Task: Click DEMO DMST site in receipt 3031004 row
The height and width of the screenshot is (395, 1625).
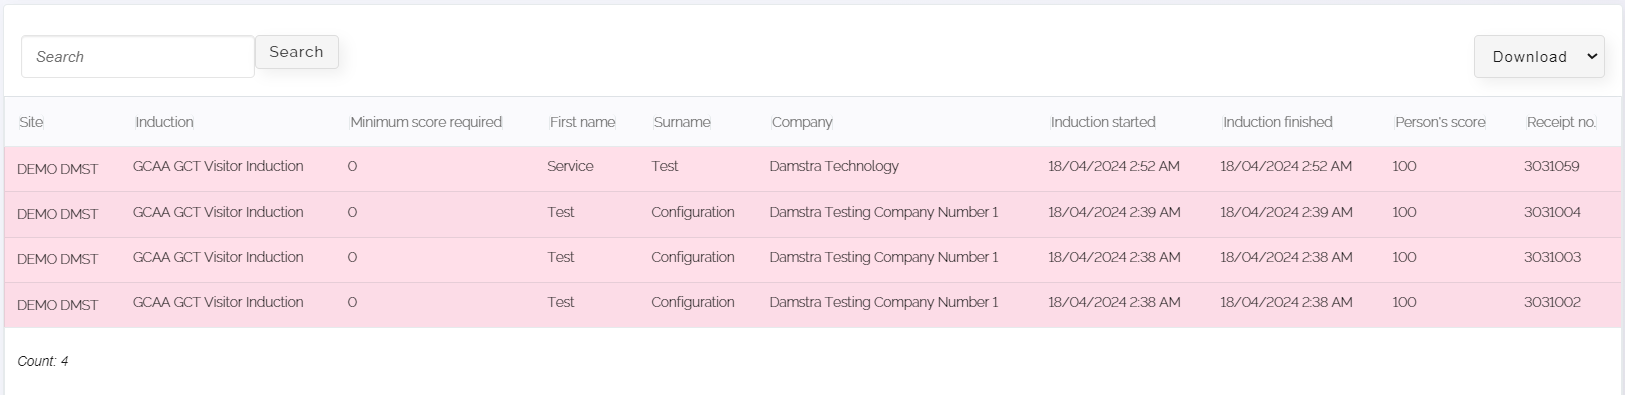Action: pos(58,214)
